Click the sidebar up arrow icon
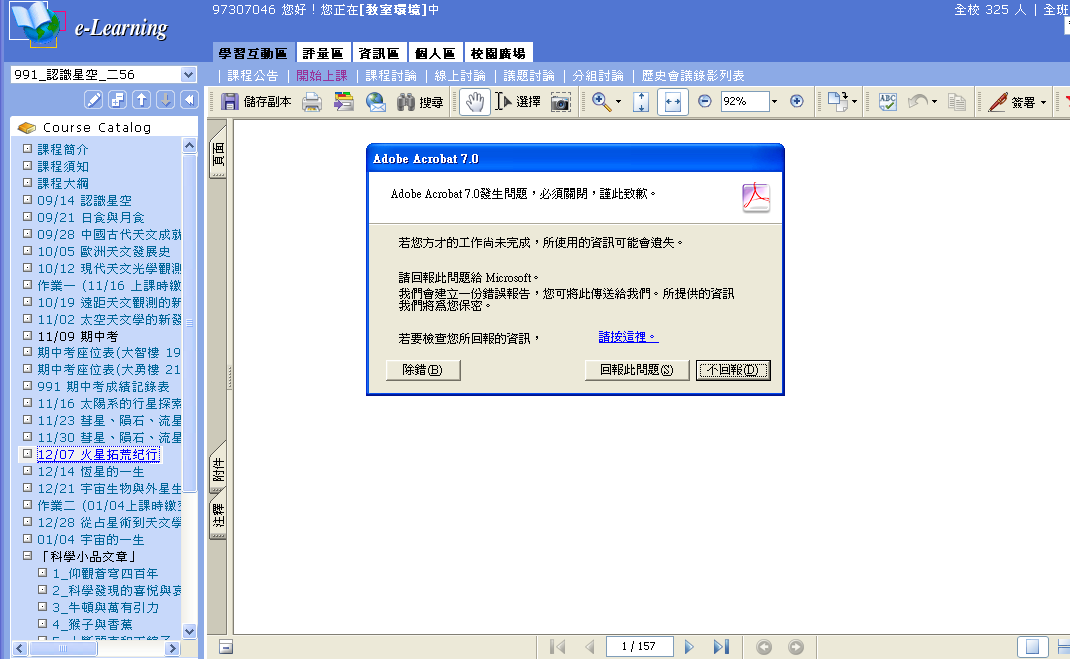This screenshot has width=1070, height=659. (141, 100)
